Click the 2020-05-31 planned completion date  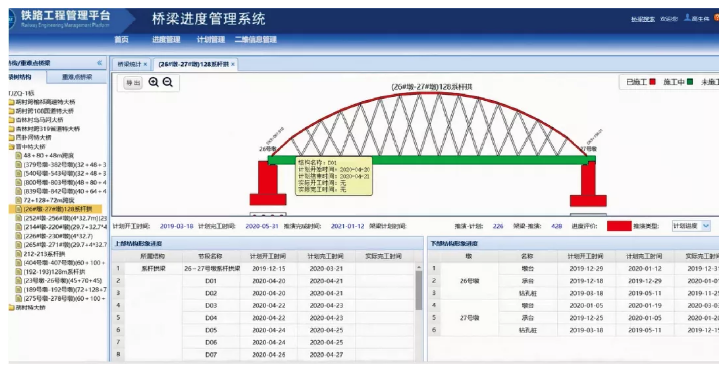coord(262,226)
